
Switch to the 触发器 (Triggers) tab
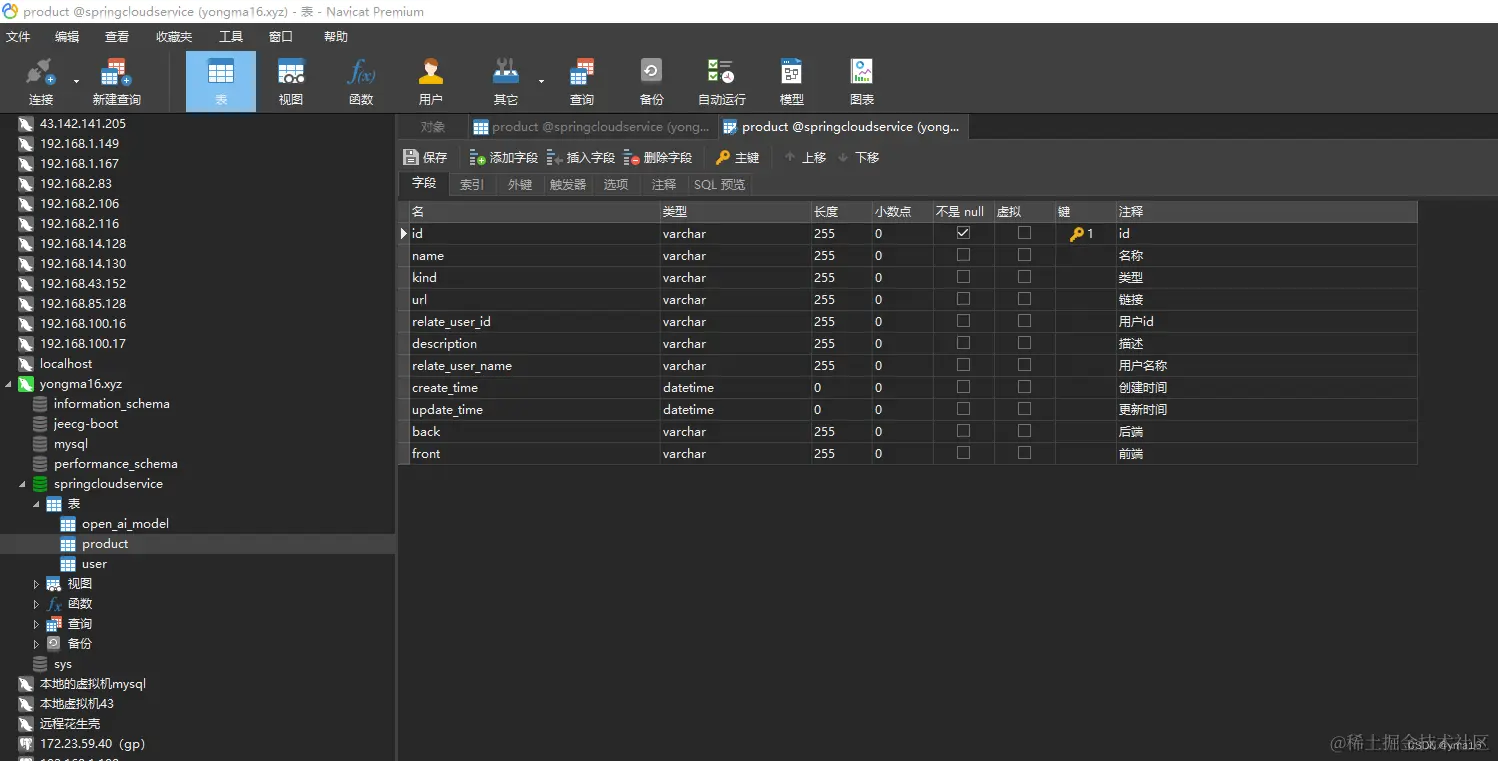568,185
